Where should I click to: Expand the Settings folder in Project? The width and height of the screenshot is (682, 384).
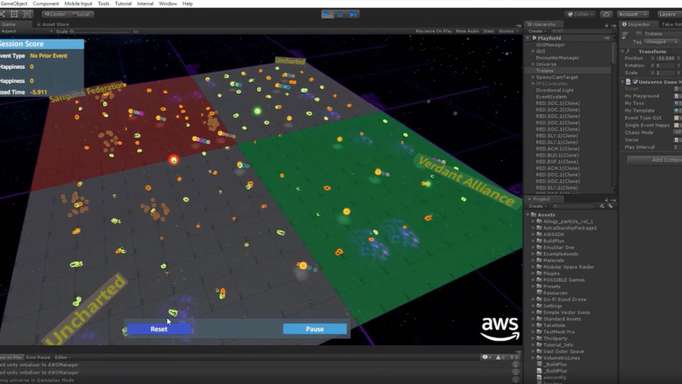pos(533,306)
